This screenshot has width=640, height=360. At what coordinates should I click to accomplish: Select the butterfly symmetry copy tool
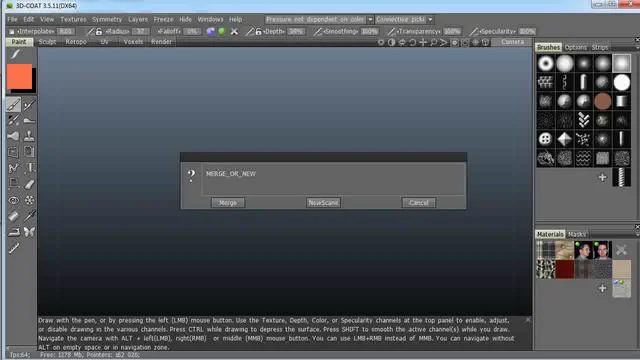pos(29,232)
